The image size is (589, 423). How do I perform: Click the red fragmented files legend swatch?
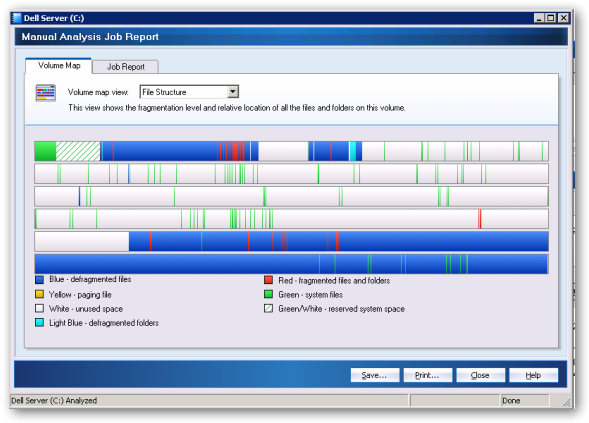268,280
